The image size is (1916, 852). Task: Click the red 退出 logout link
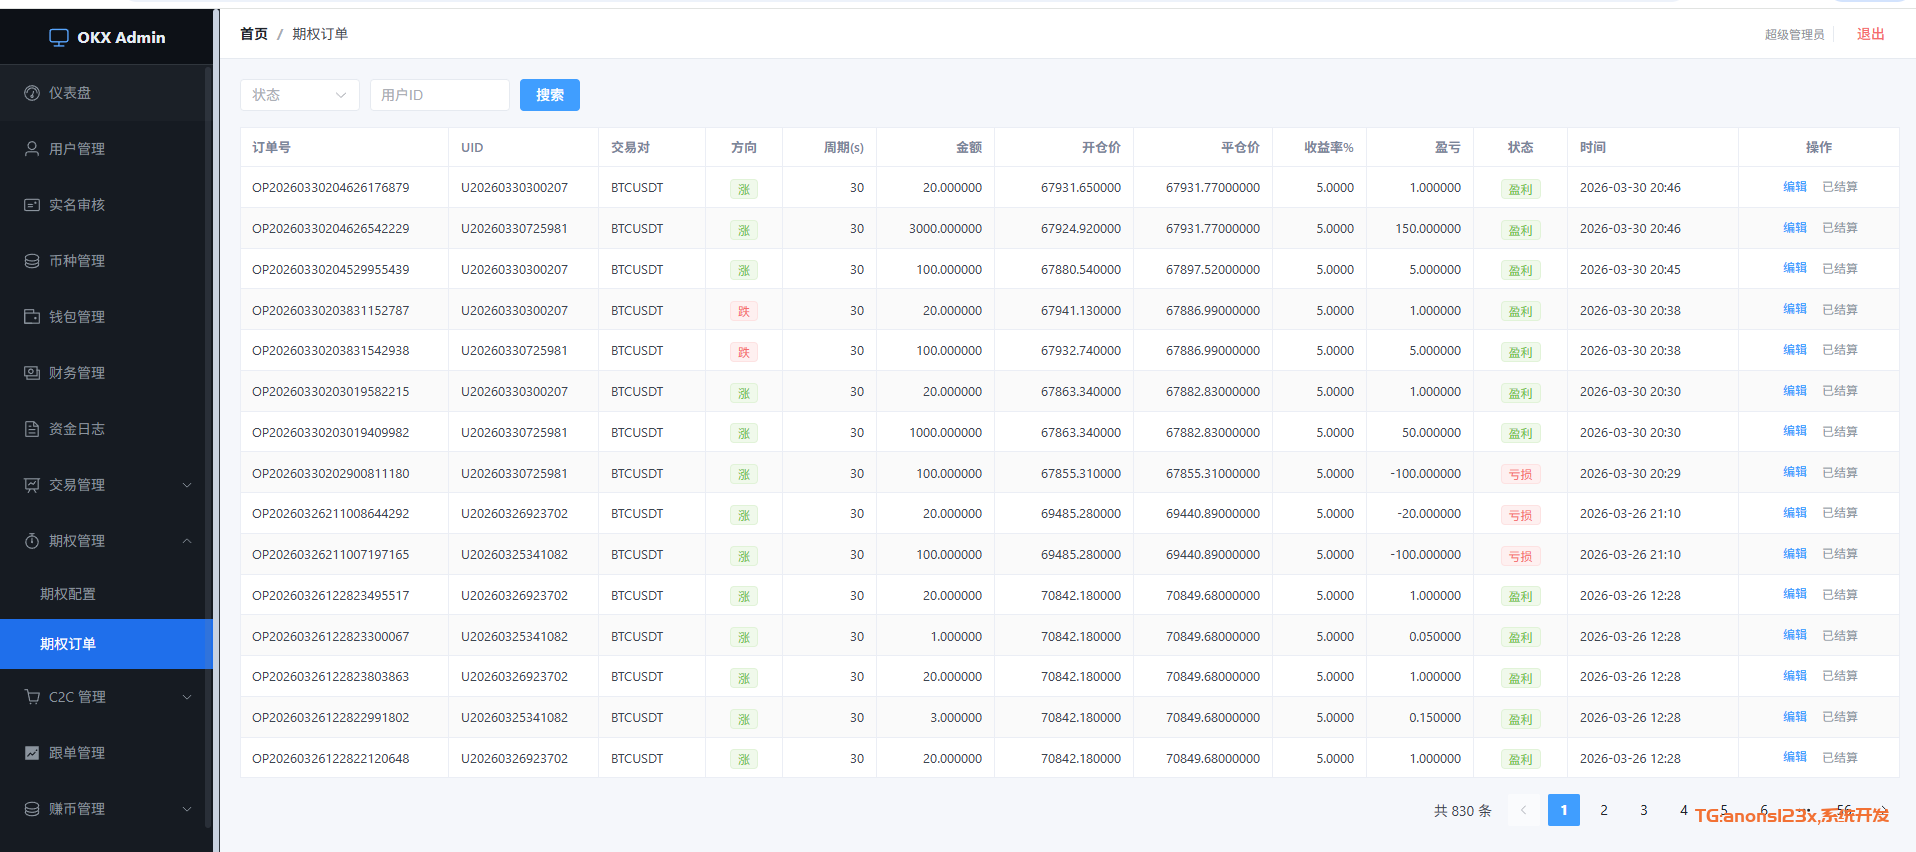pyautogui.click(x=1870, y=34)
